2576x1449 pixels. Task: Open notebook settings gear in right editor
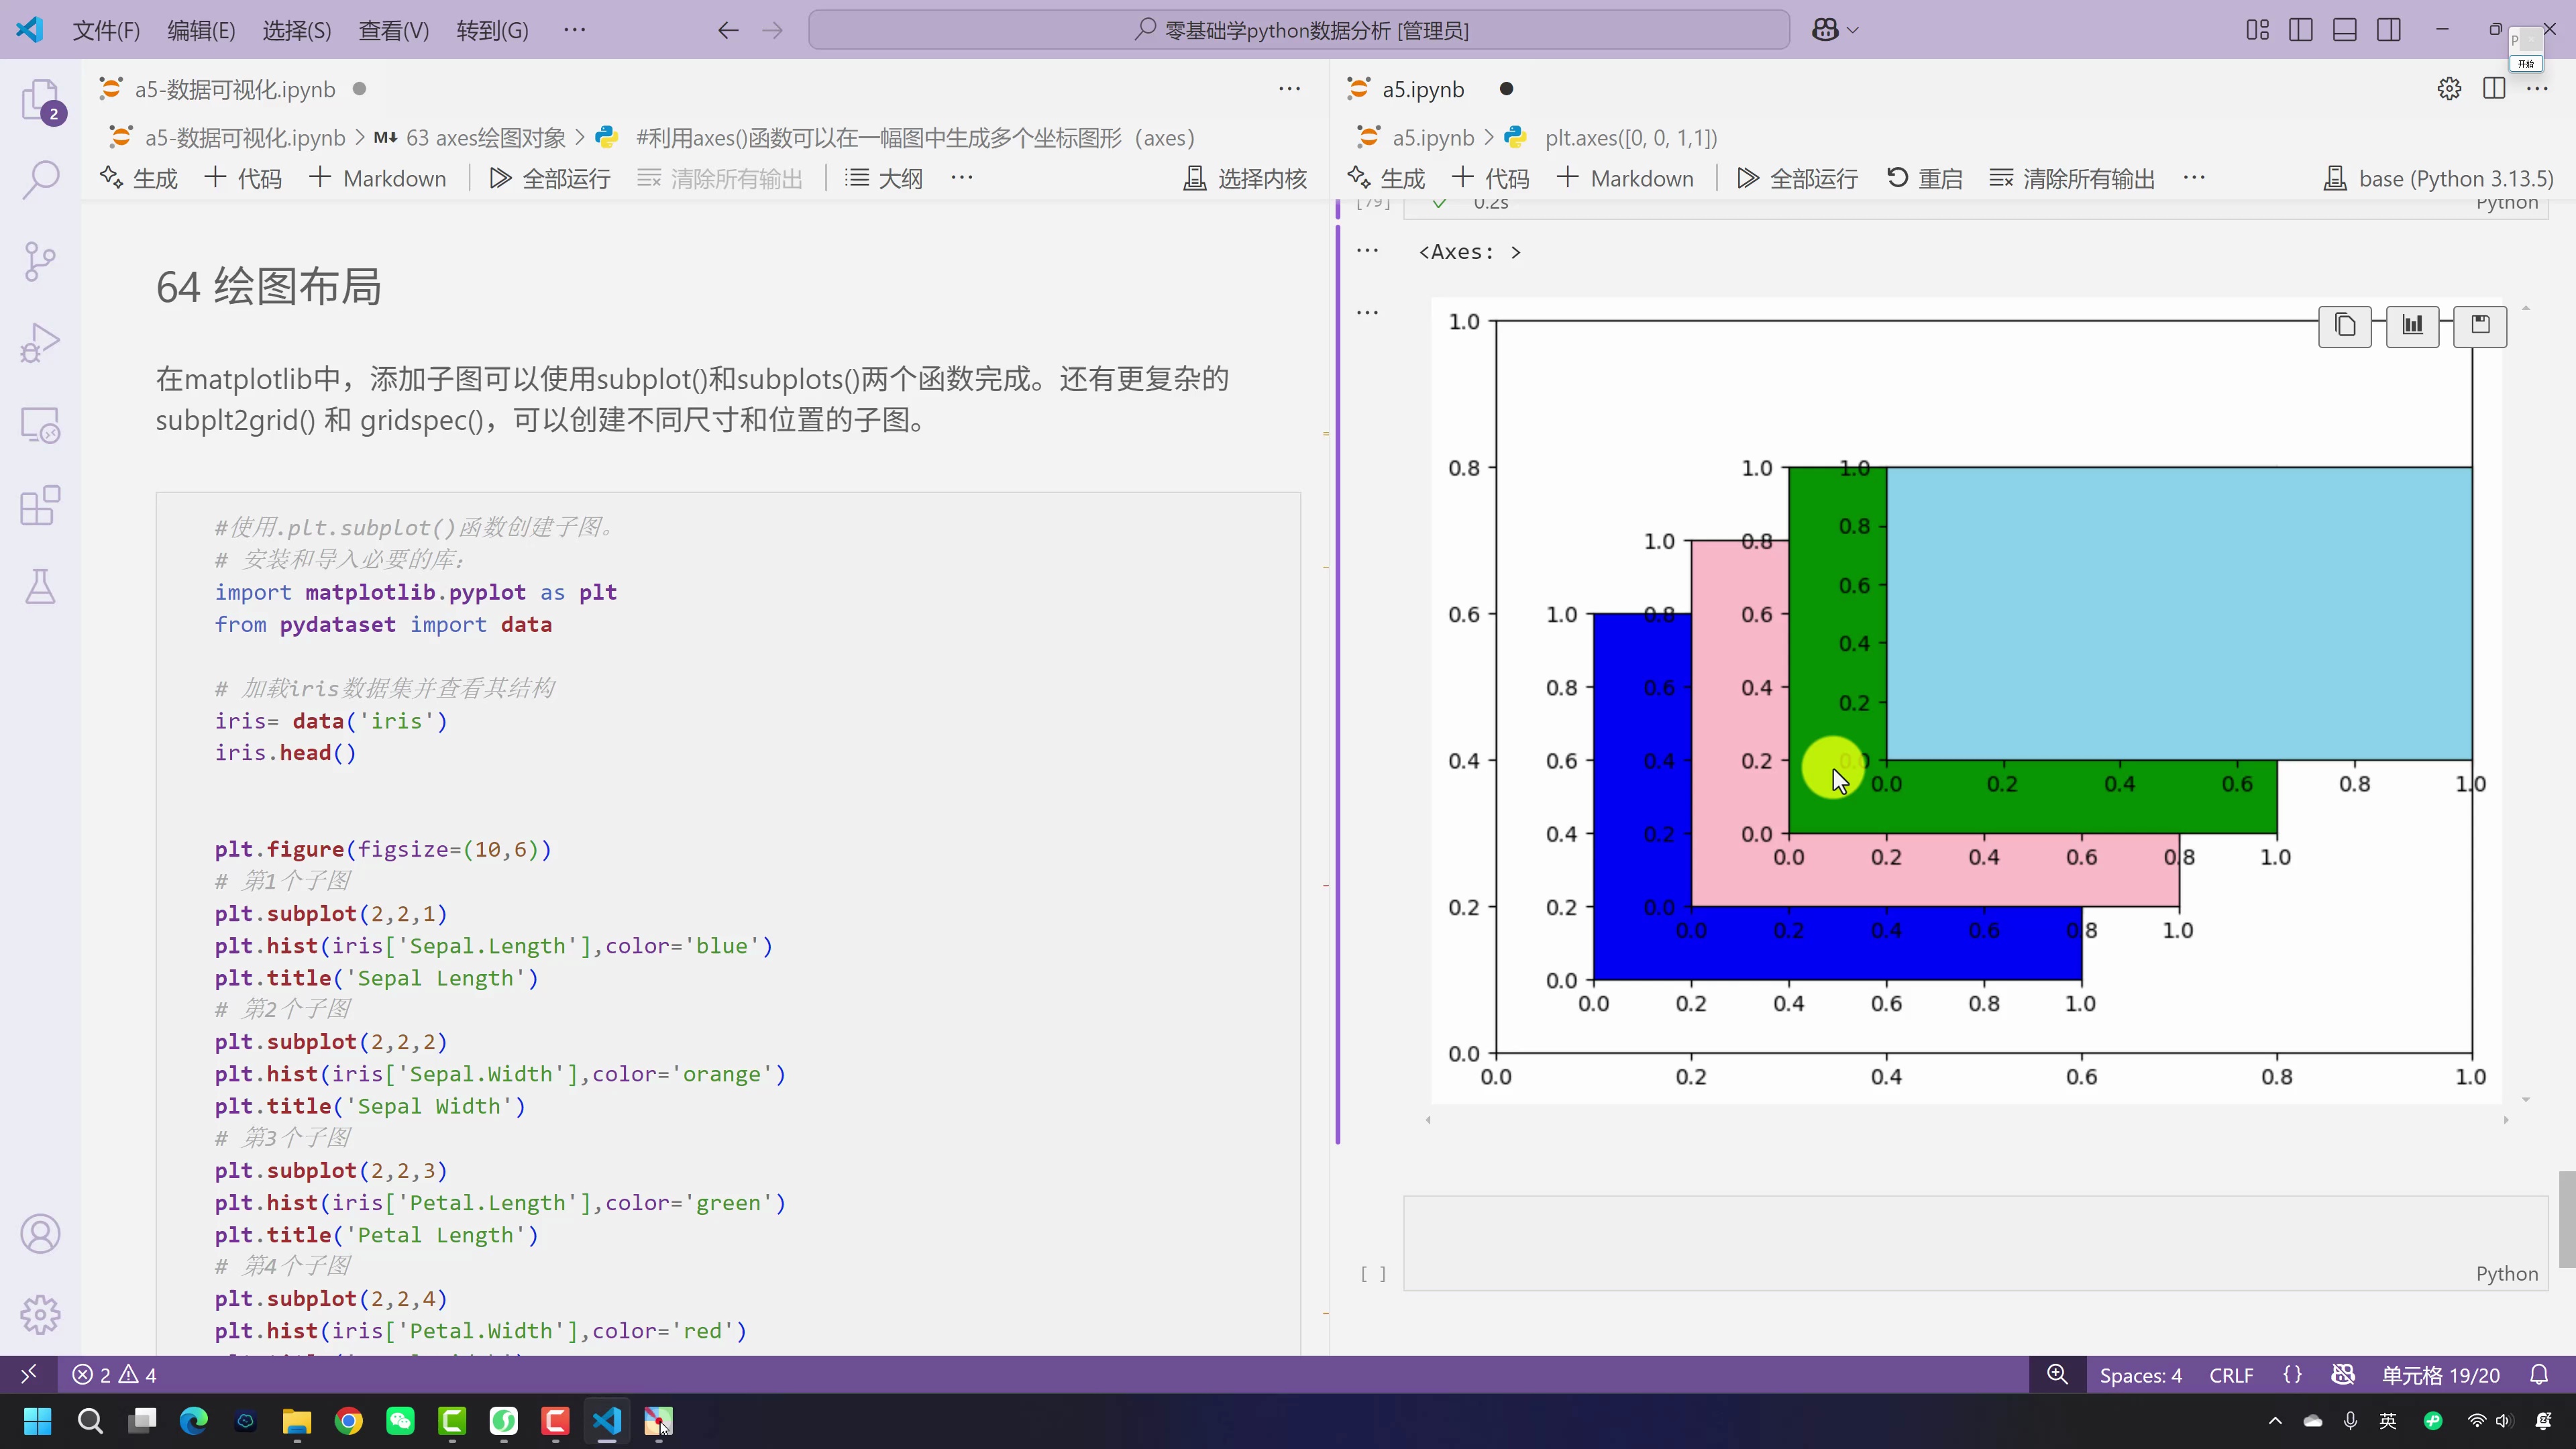pyautogui.click(x=2449, y=89)
